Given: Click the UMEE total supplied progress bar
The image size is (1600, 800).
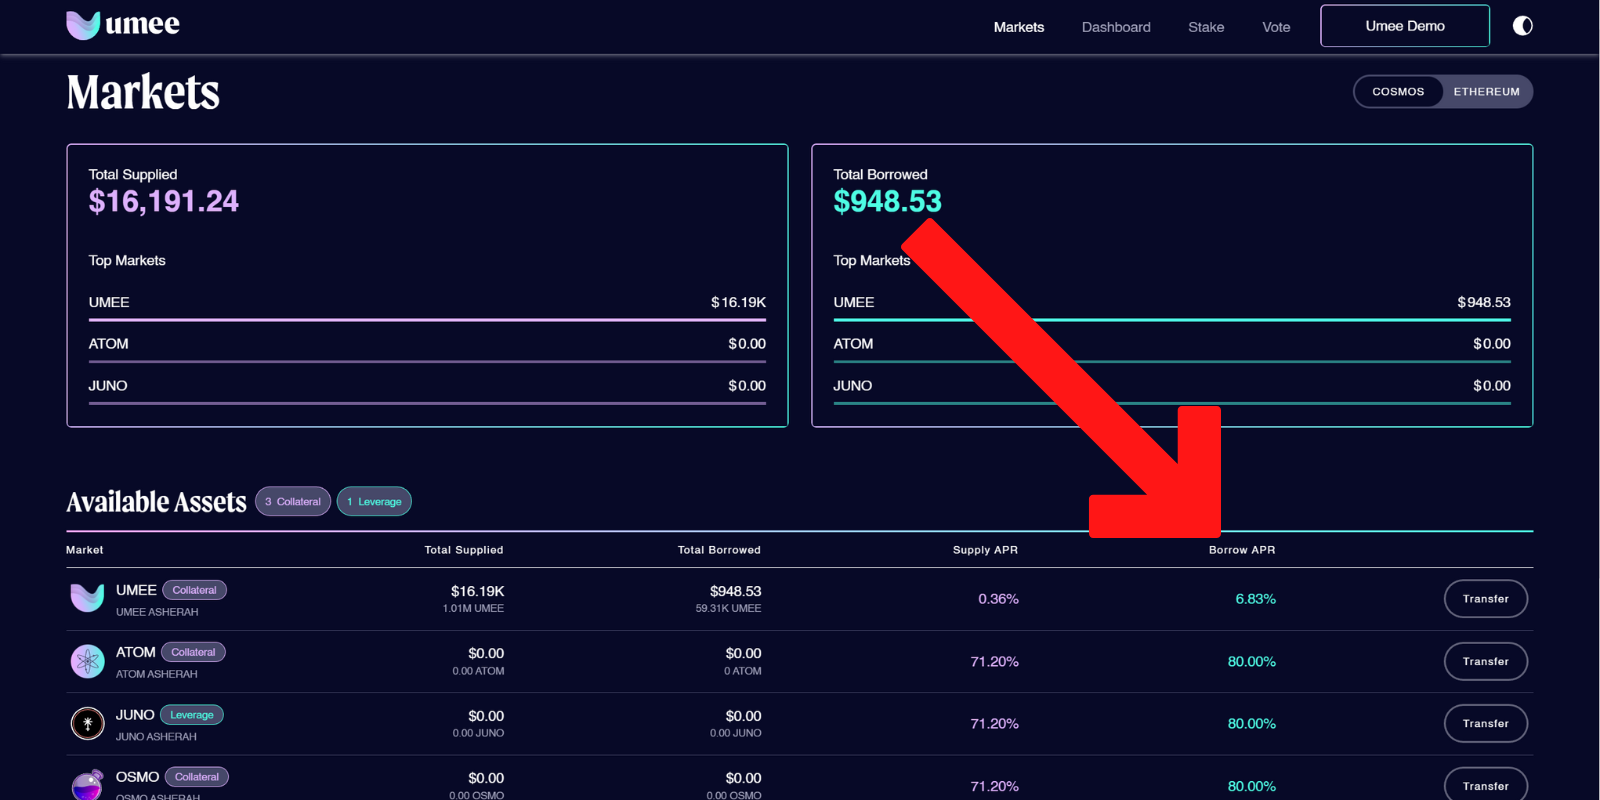Looking at the screenshot, I should point(427,320).
